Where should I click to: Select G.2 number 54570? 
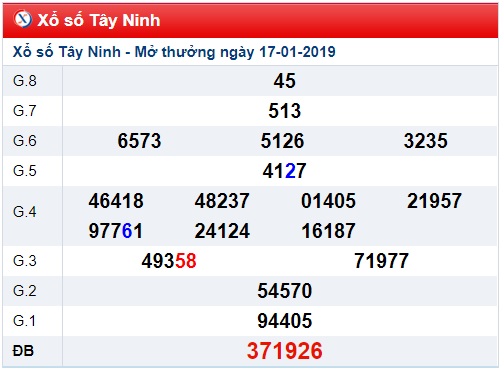point(285,291)
